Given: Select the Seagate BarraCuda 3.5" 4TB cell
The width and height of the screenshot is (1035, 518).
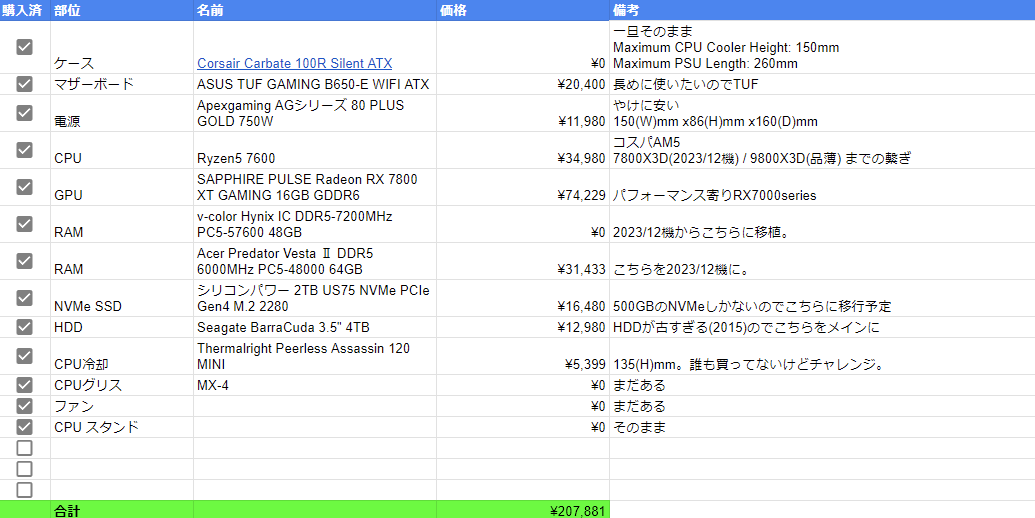Looking at the screenshot, I should pyautogui.click(x=315, y=327).
